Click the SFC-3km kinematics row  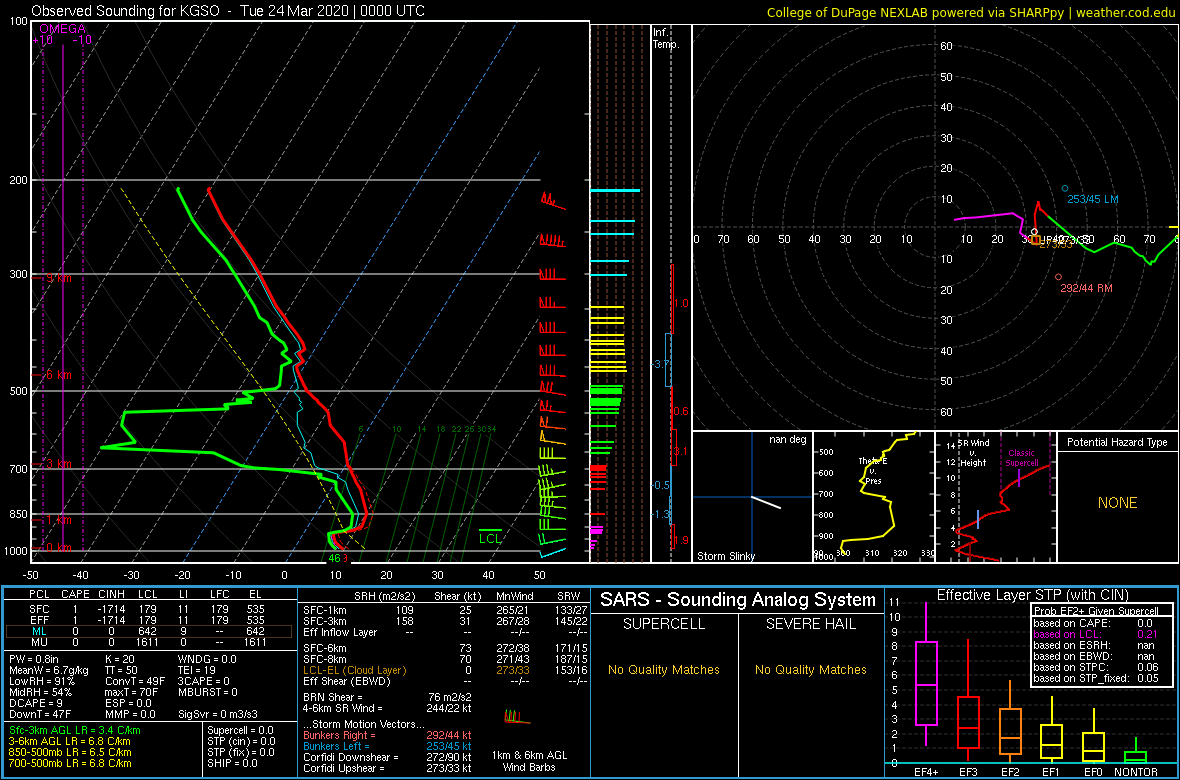click(444, 620)
